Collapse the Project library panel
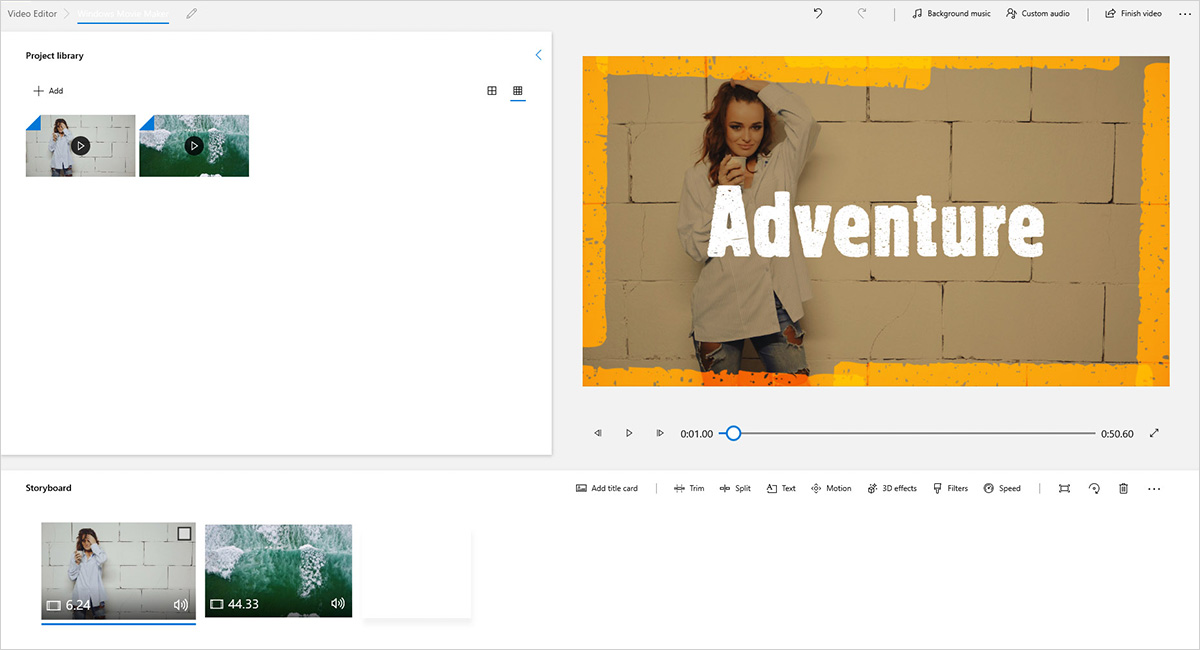Viewport: 1200px width, 650px height. point(538,55)
